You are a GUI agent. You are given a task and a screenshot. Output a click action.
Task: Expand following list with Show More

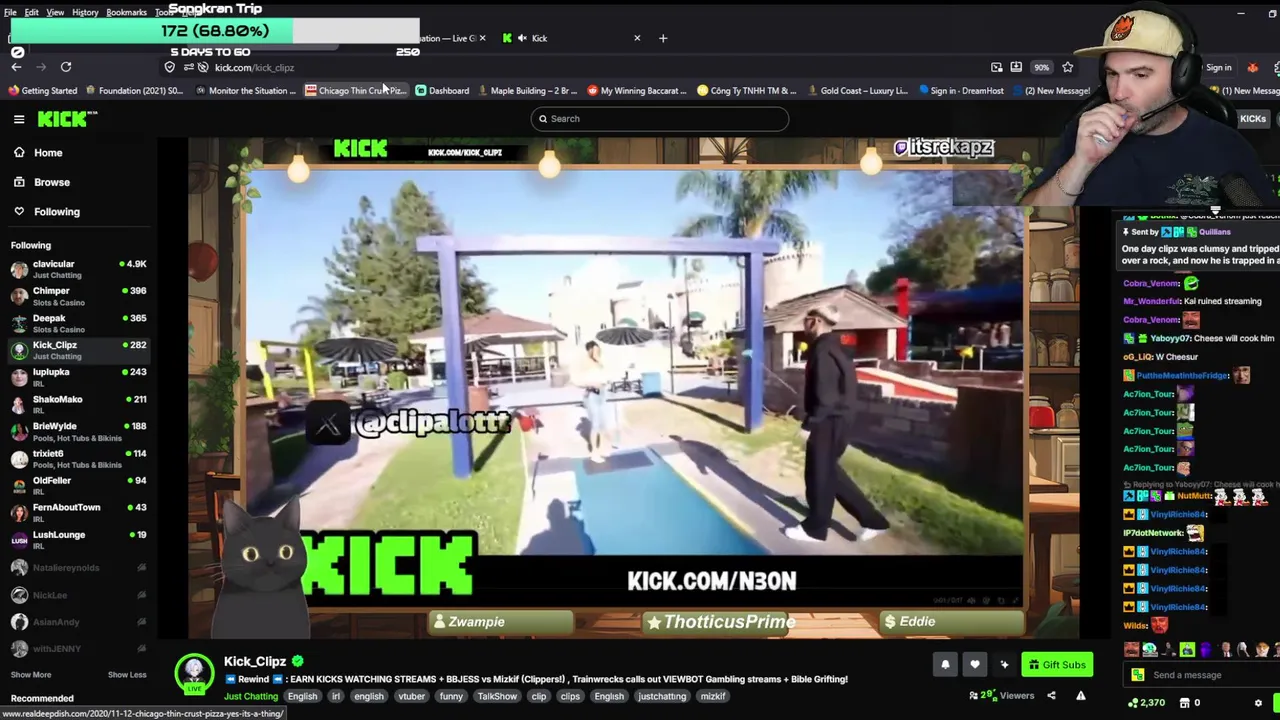[x=30, y=675]
